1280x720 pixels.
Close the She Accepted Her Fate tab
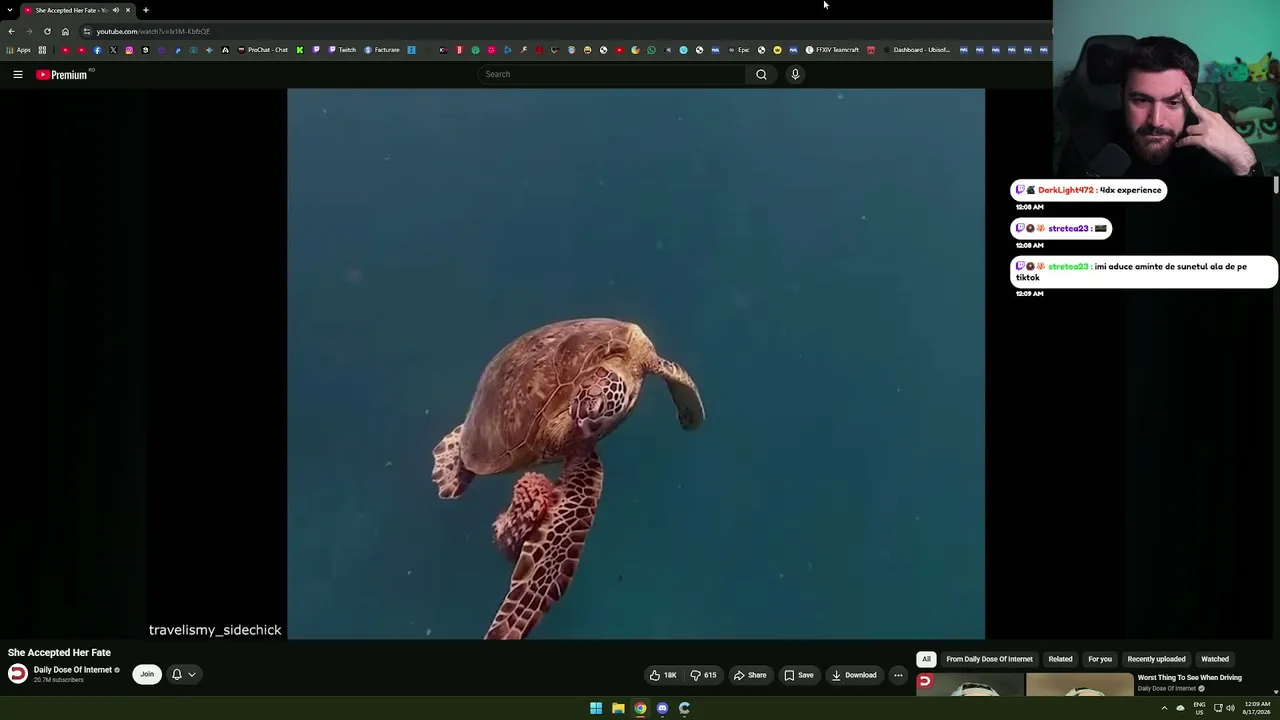click(128, 10)
